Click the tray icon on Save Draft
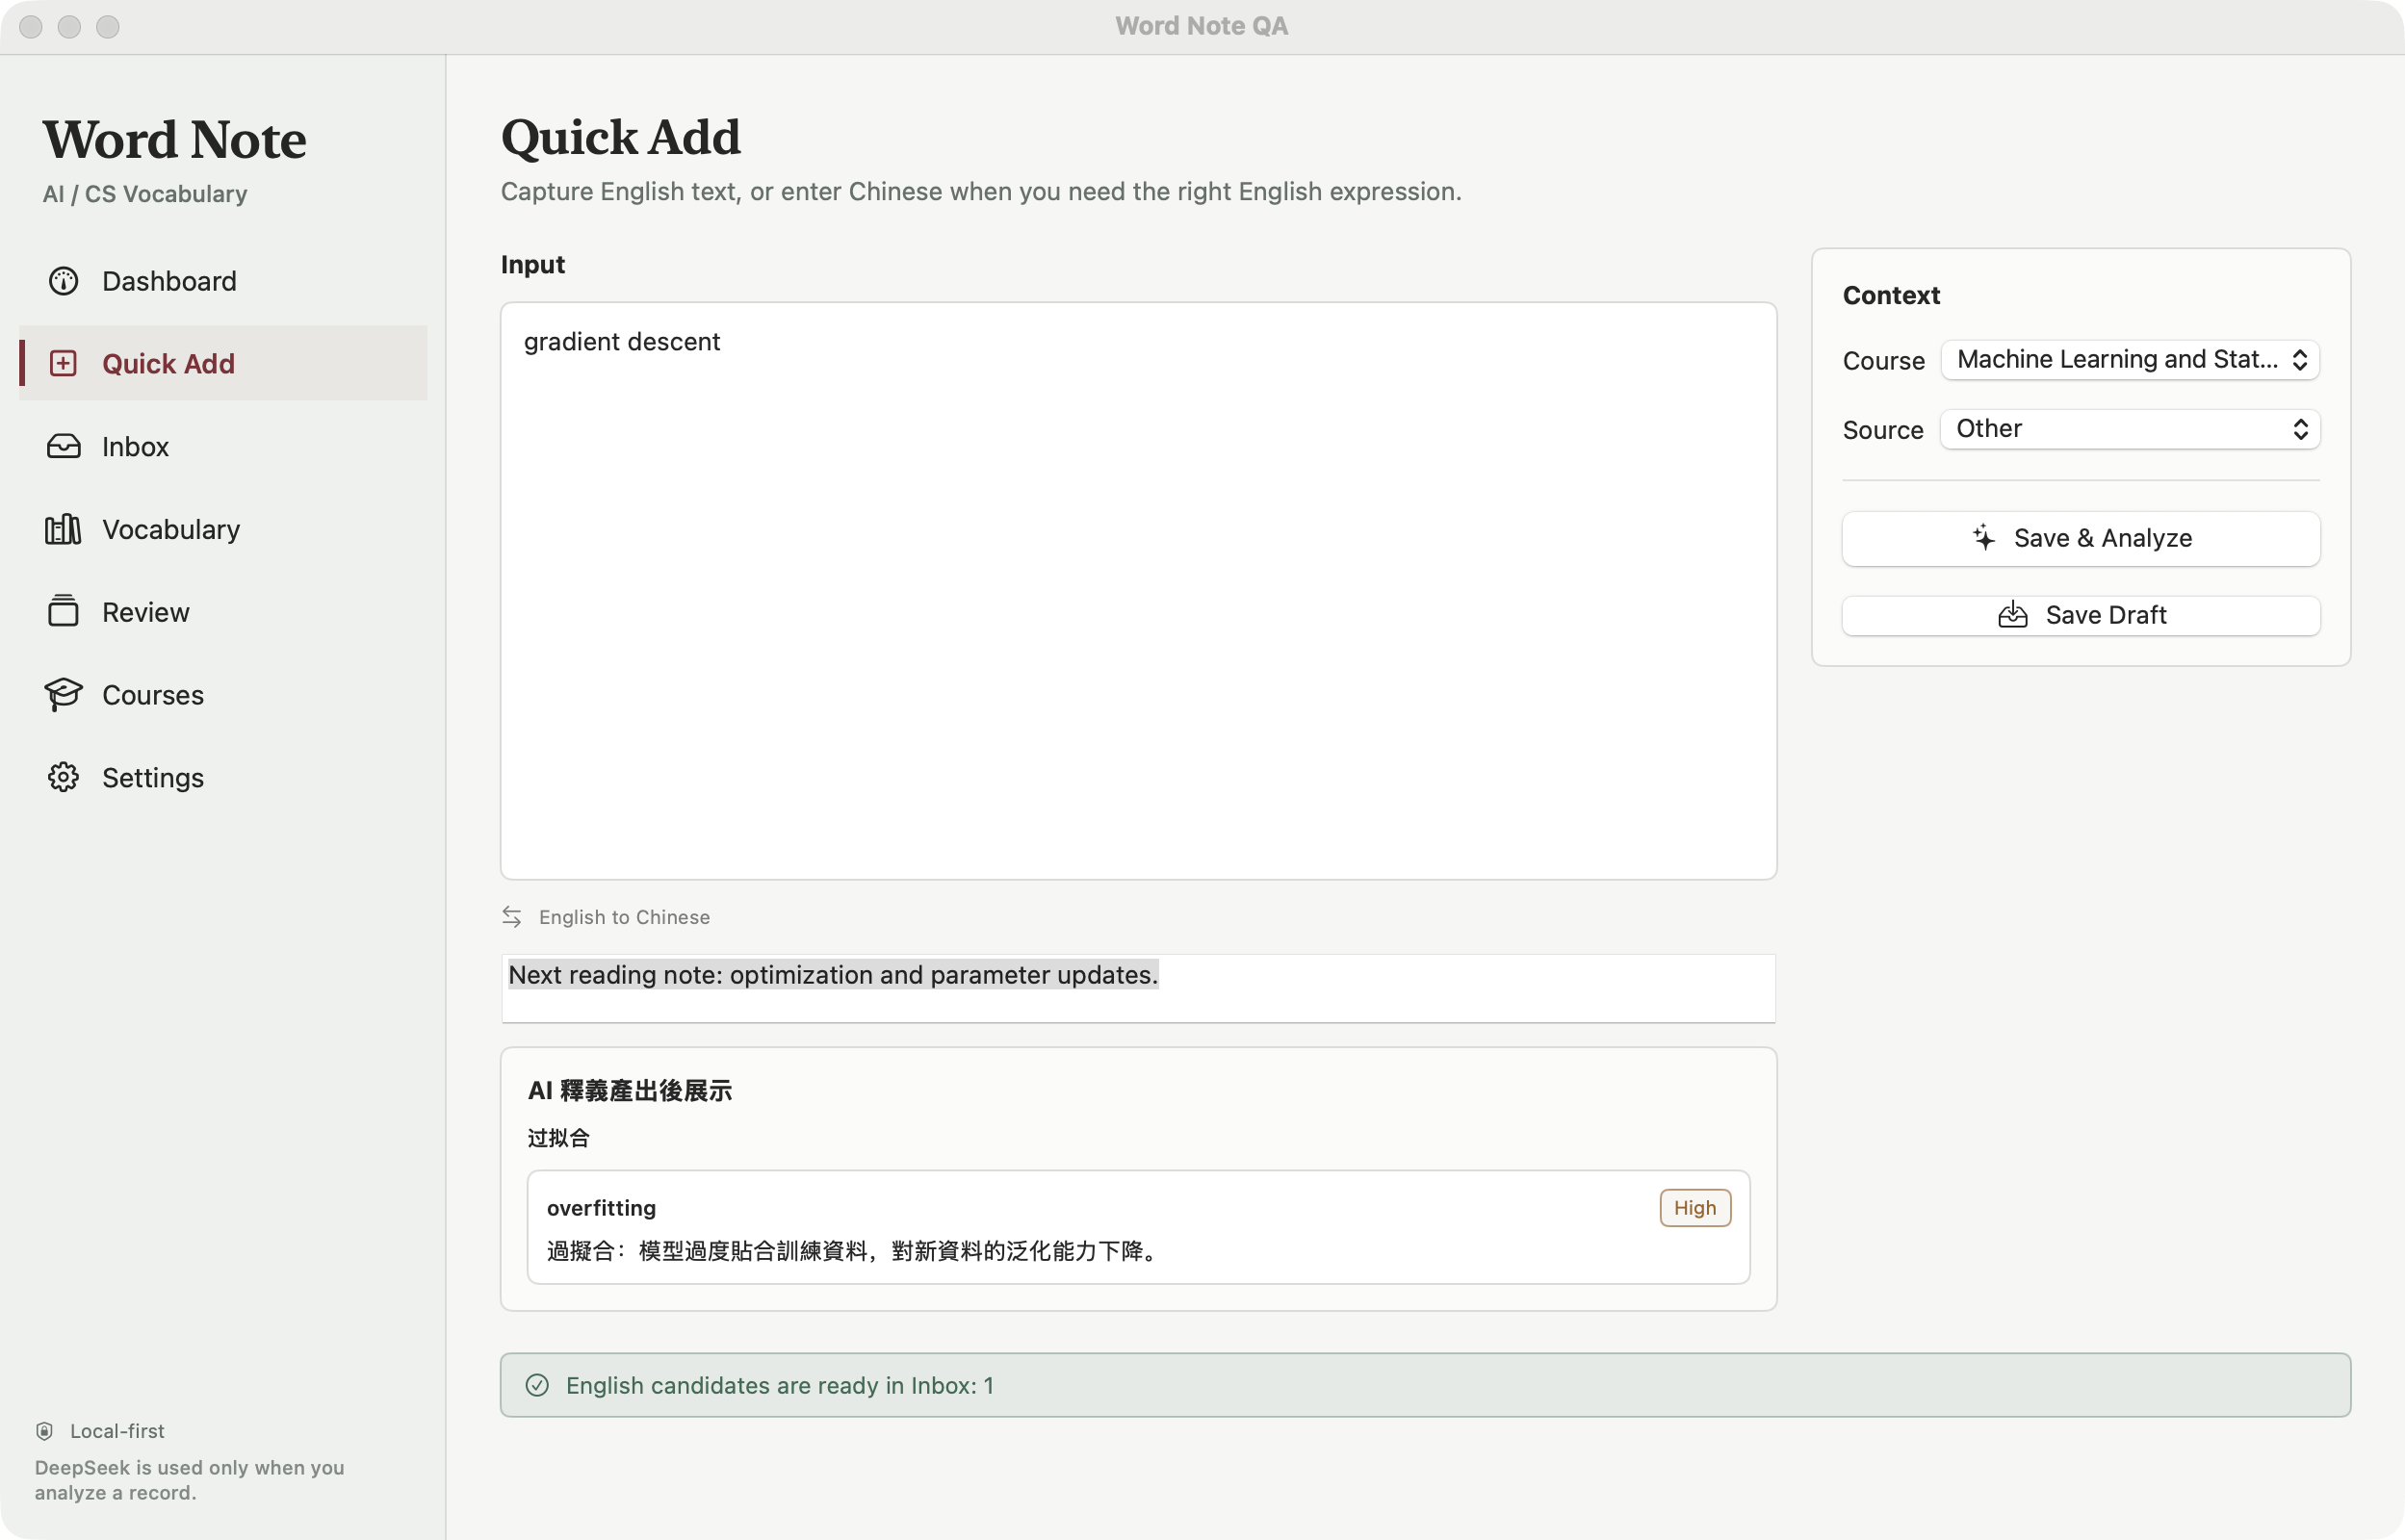This screenshot has height=1540, width=2405. click(x=2013, y=615)
